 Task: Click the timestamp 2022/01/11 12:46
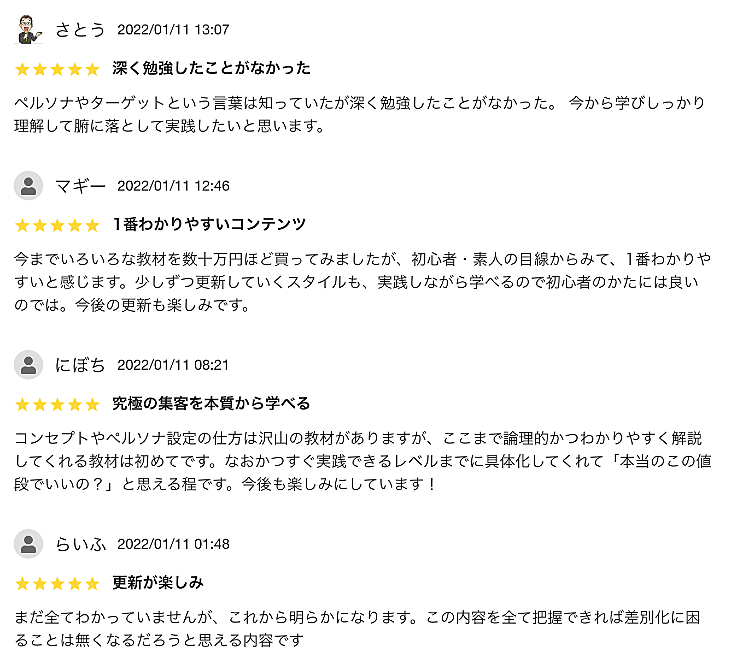(x=173, y=186)
